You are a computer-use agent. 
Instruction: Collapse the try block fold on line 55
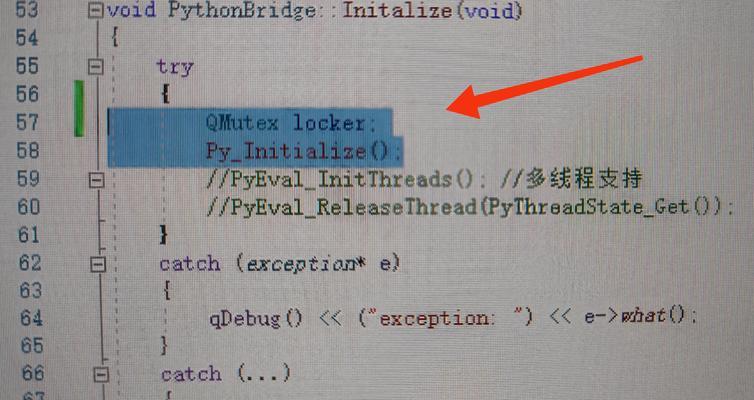point(95,66)
